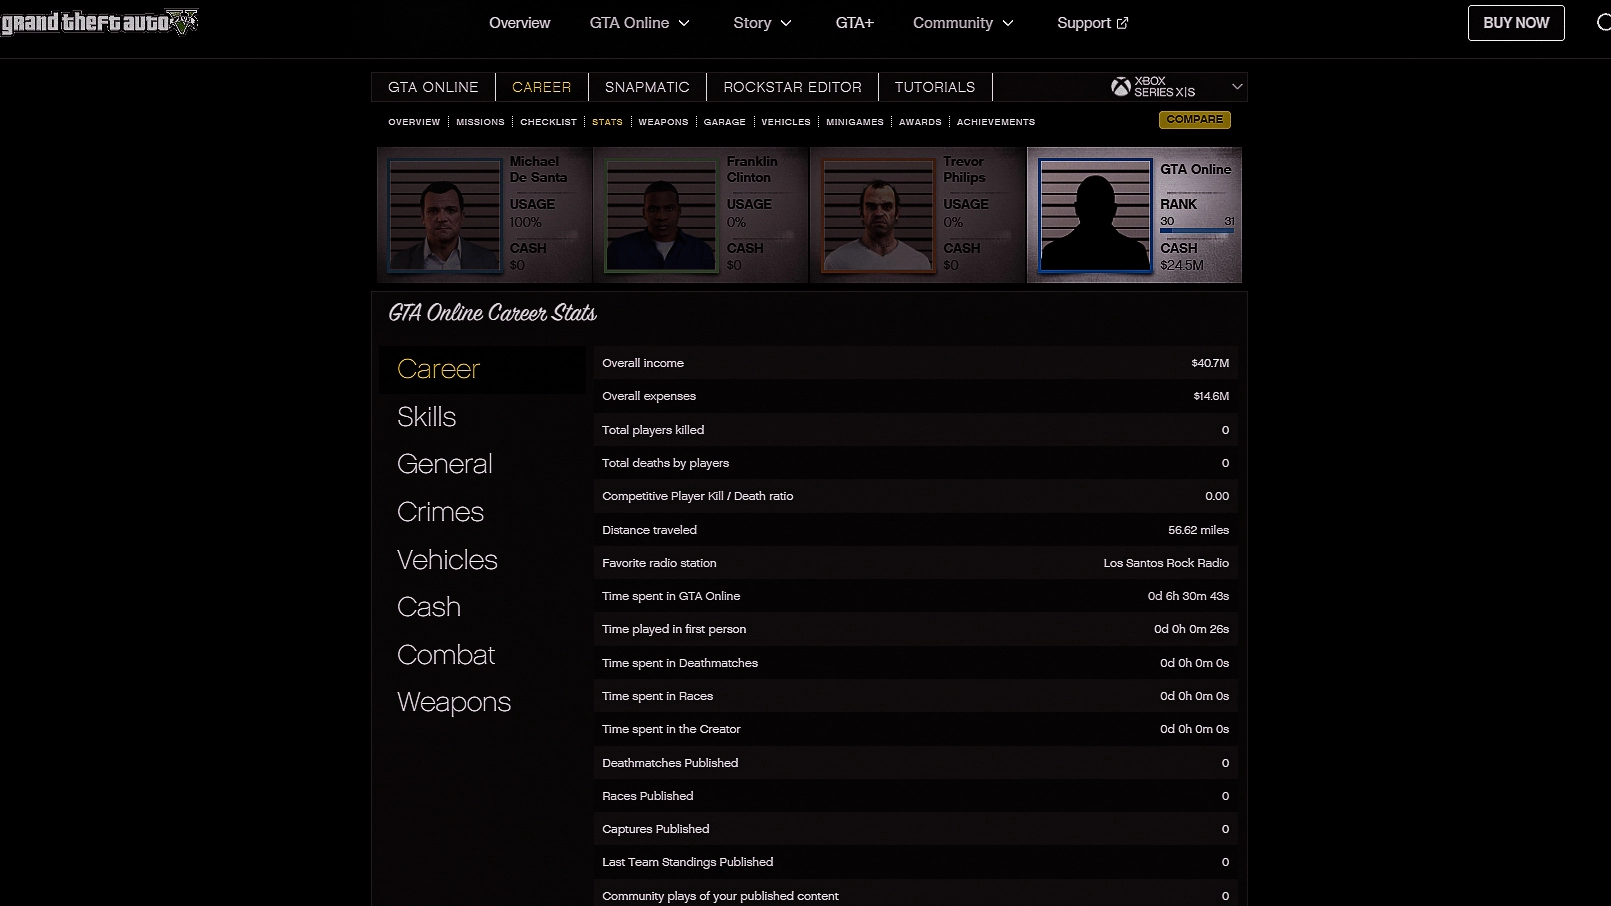Click the 'Last Team Standings Published' label

(x=687, y=862)
